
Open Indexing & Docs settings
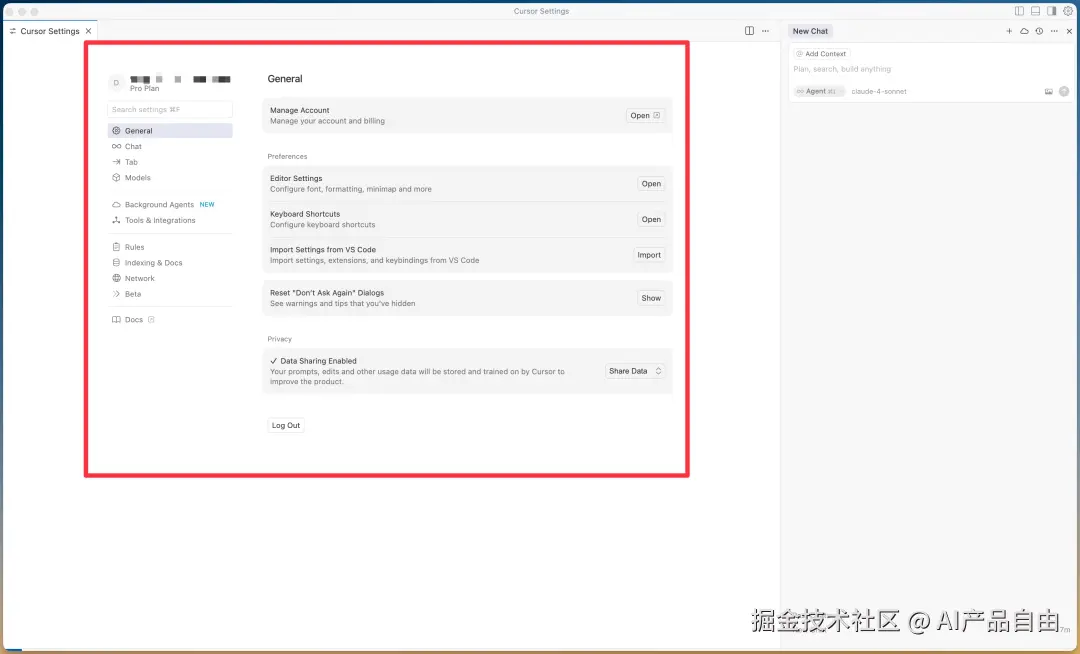coord(170,263)
